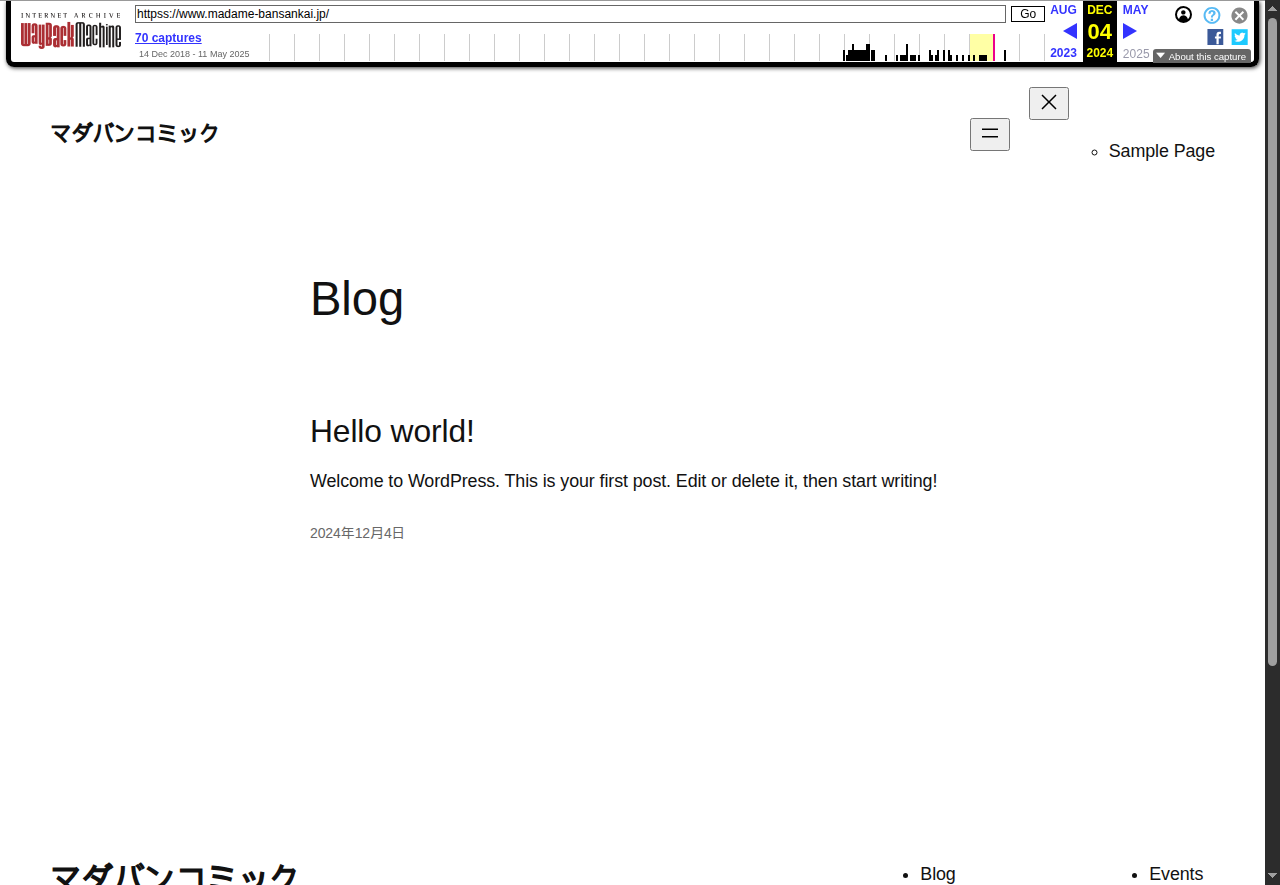Open the hamburger navigation menu
The image size is (1280, 885).
[x=989, y=134]
